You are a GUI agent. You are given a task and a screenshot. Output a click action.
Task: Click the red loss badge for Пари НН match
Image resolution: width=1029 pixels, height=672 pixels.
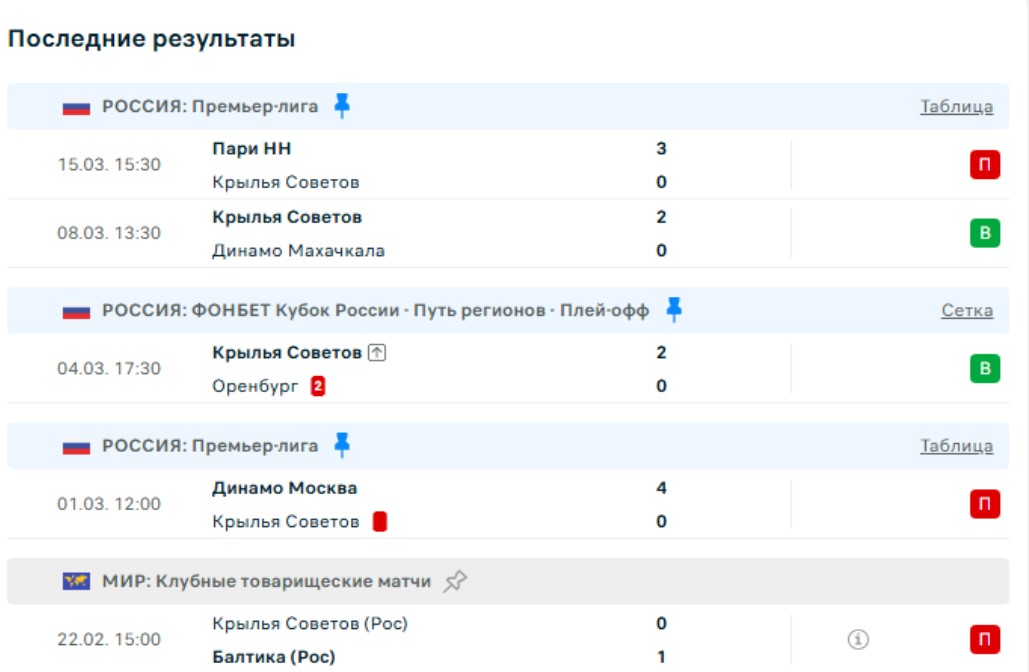pyautogui.click(x=984, y=165)
